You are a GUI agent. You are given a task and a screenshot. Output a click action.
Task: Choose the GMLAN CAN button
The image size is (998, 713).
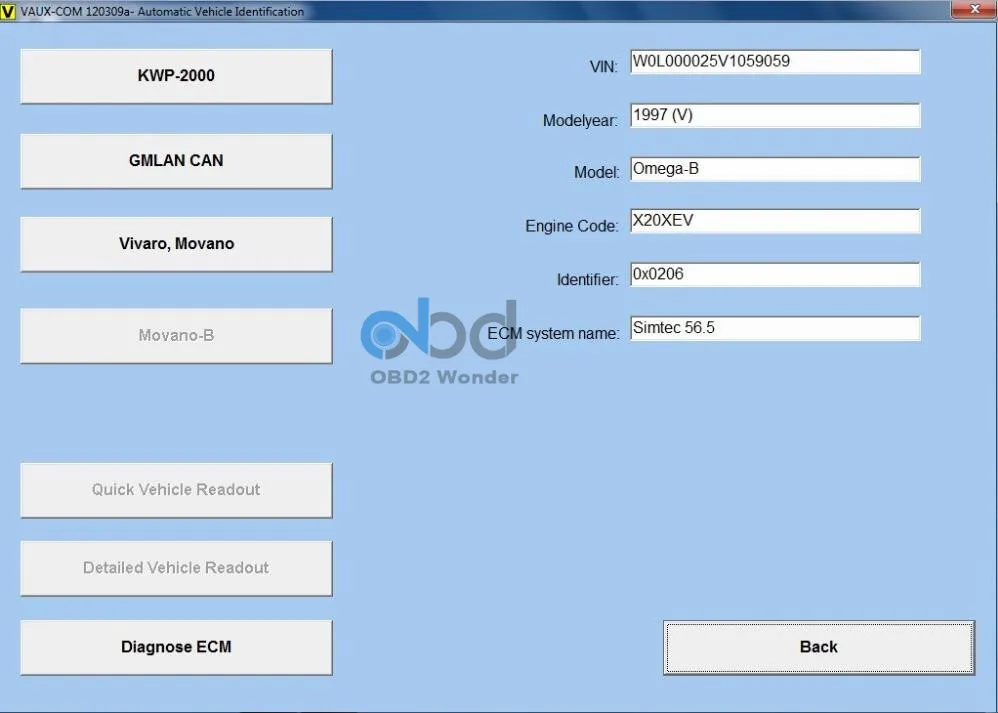pos(176,160)
